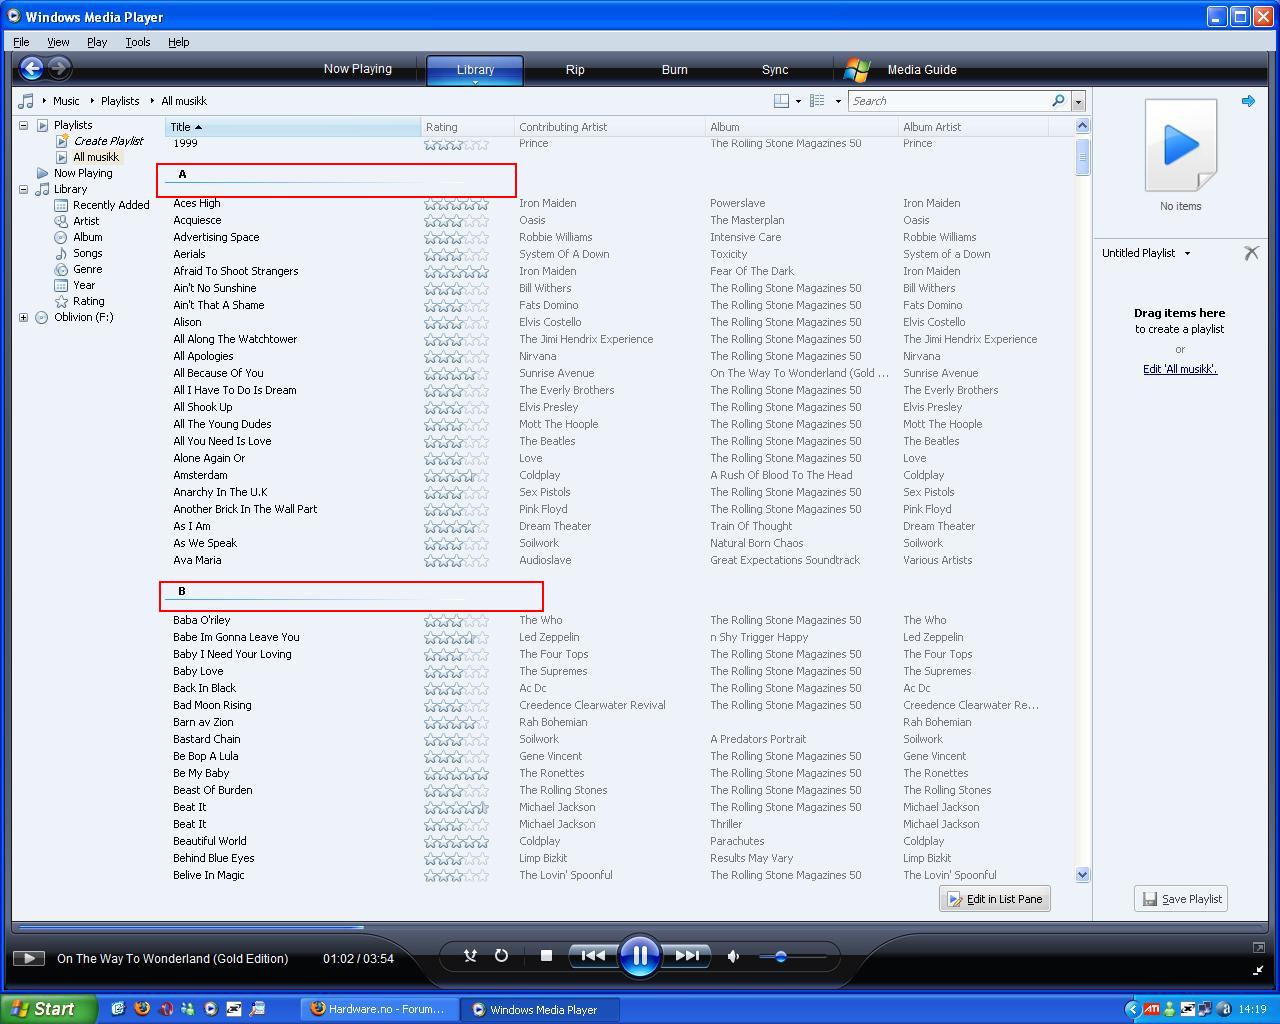Click the forward navigation arrow

coord(59,68)
